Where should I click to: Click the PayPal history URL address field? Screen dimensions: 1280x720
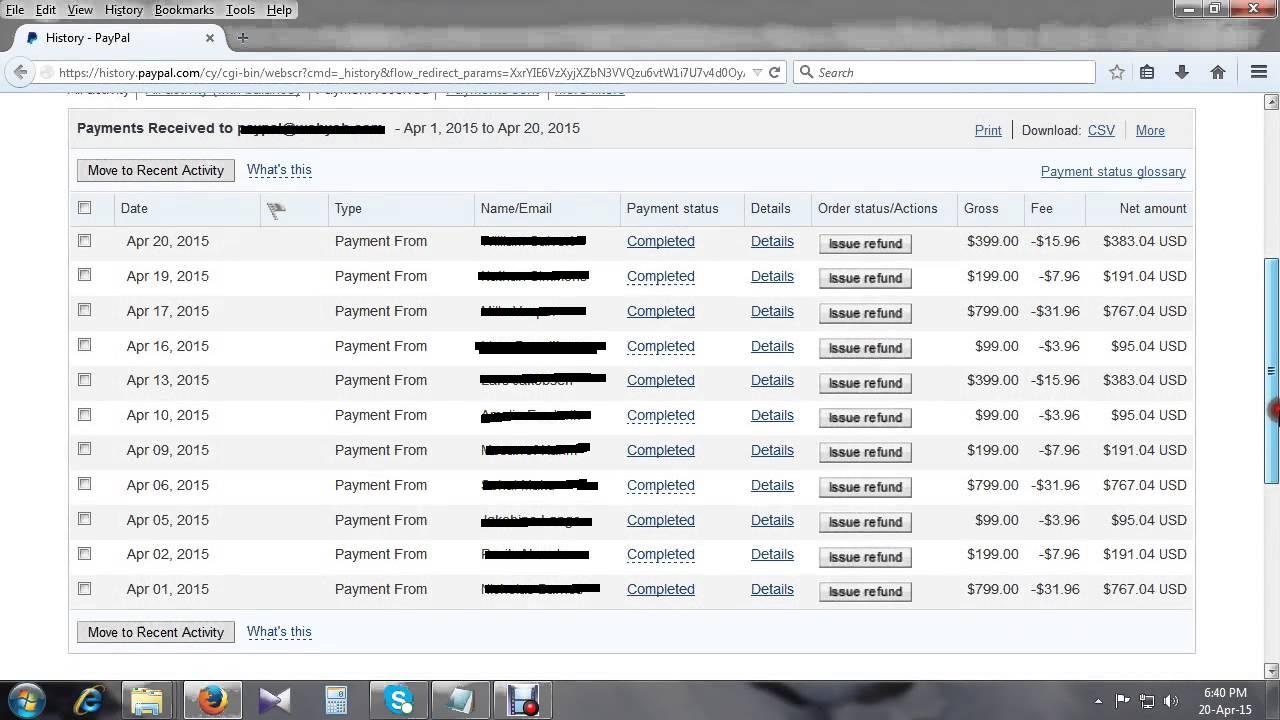pyautogui.click(x=402, y=72)
